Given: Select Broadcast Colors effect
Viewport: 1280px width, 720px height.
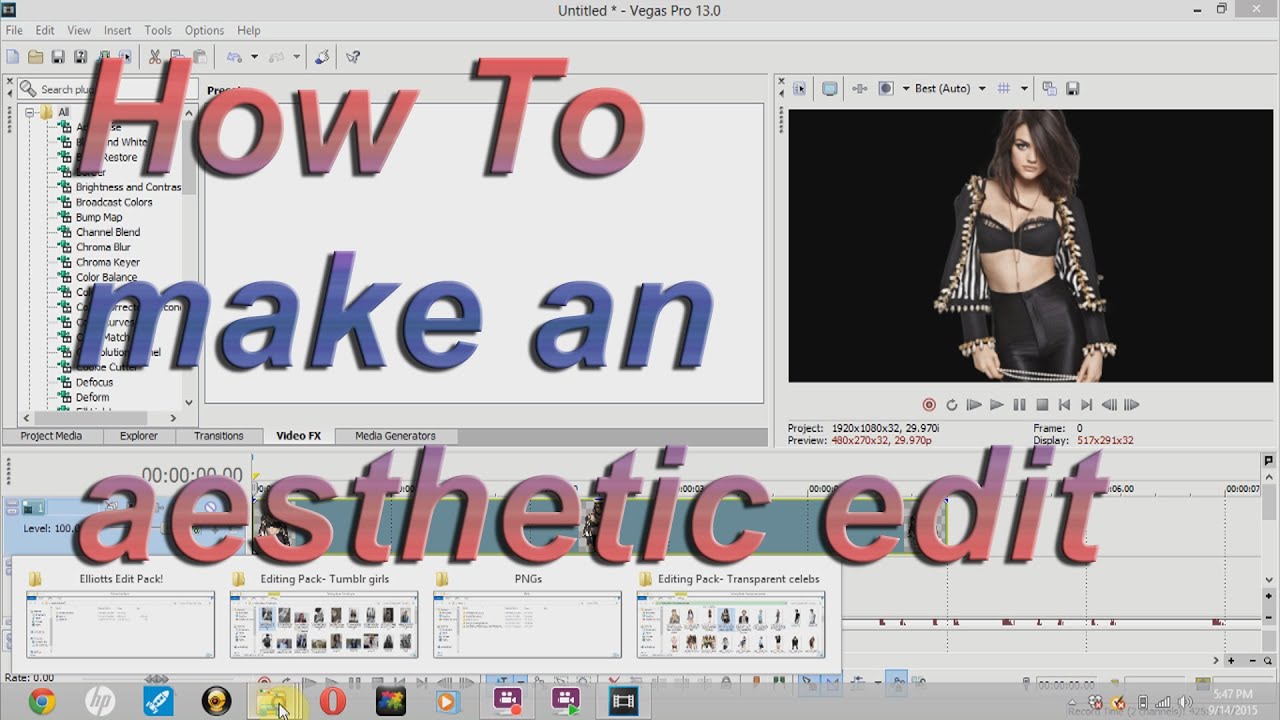Looking at the screenshot, I should pos(114,202).
